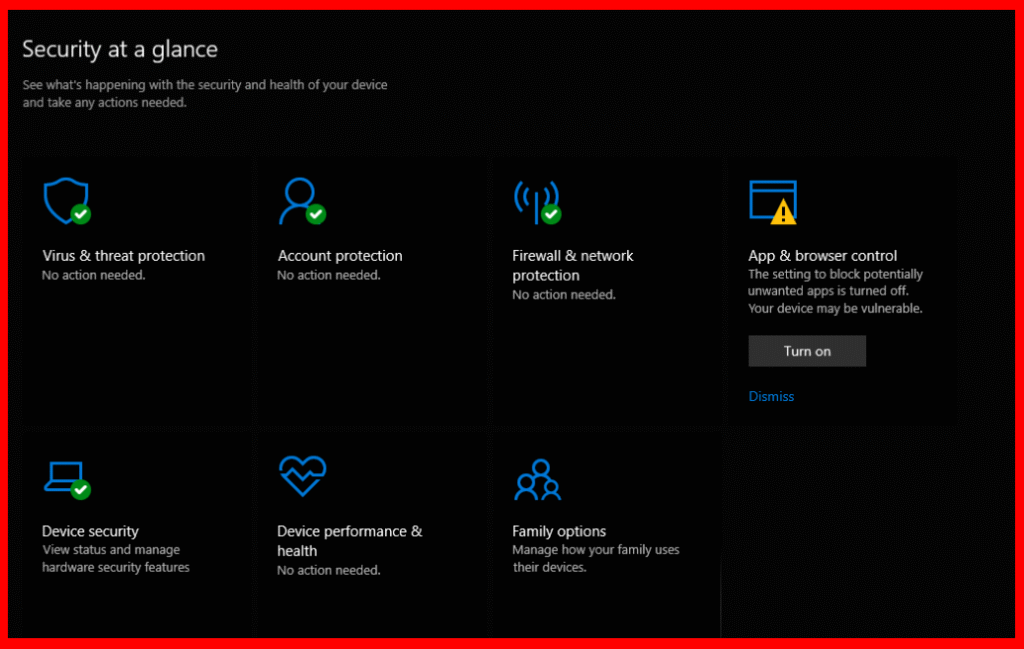The image size is (1024, 649).
Task: Select the Virus & threat protection title
Action: point(123,256)
